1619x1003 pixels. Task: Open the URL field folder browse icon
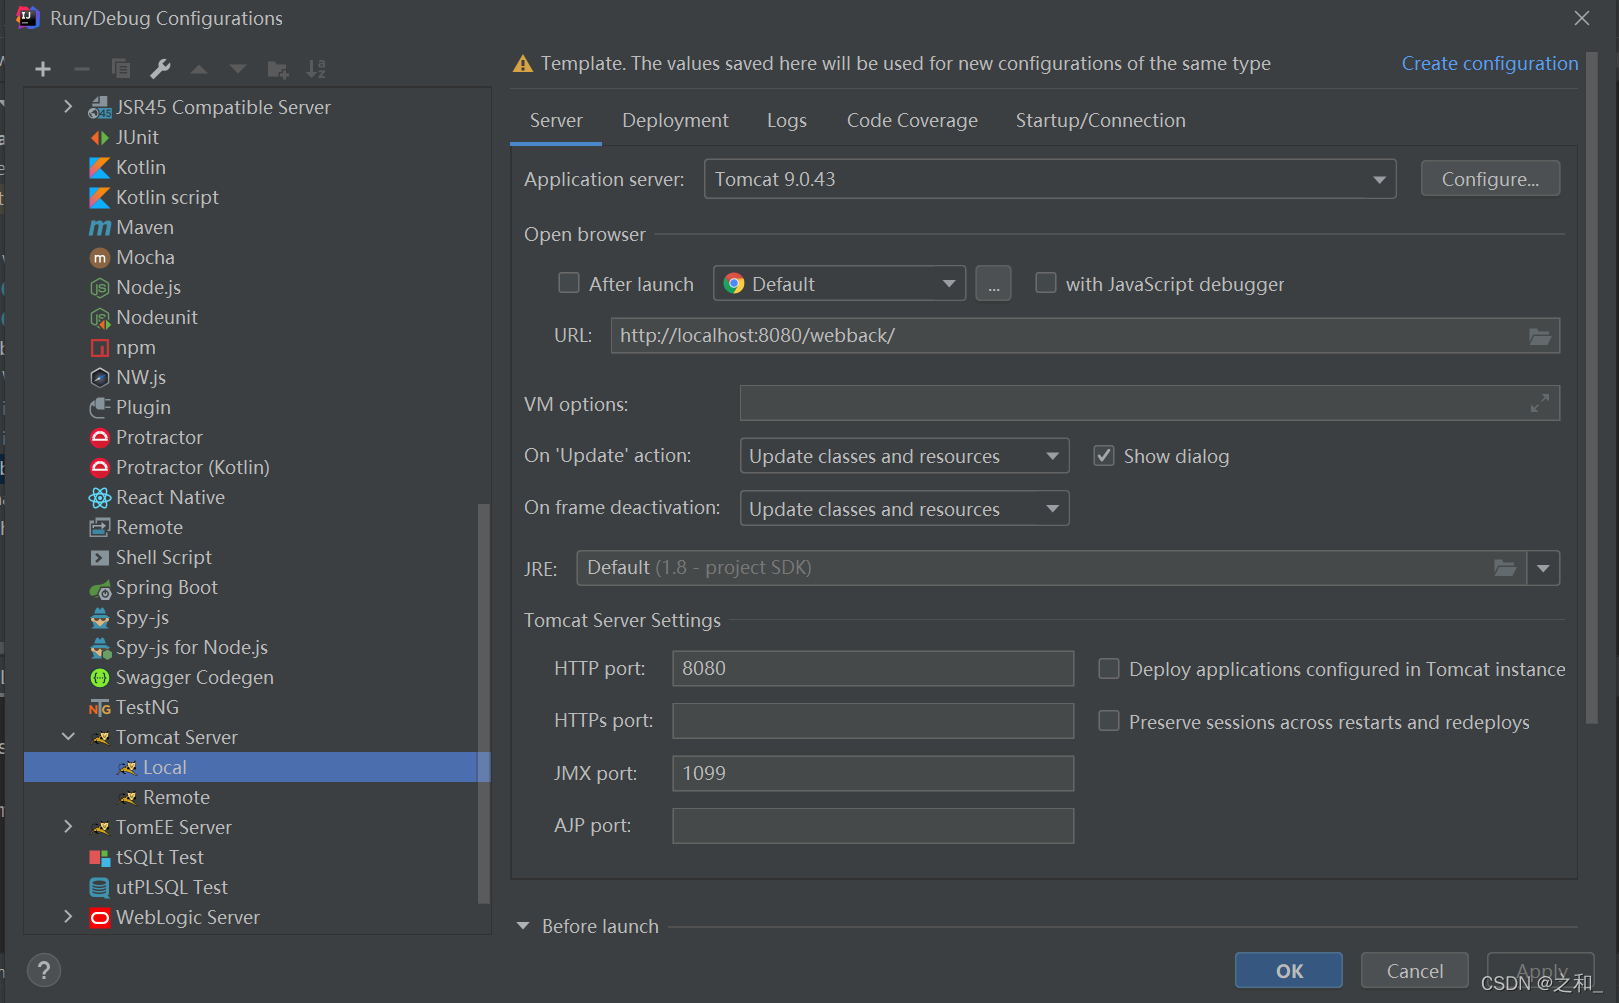point(1540,336)
